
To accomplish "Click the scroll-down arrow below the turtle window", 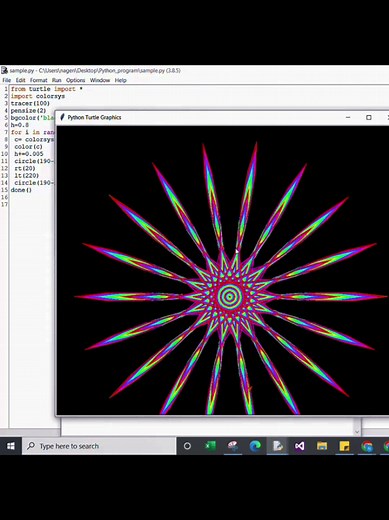I will [x=357, y=432].
